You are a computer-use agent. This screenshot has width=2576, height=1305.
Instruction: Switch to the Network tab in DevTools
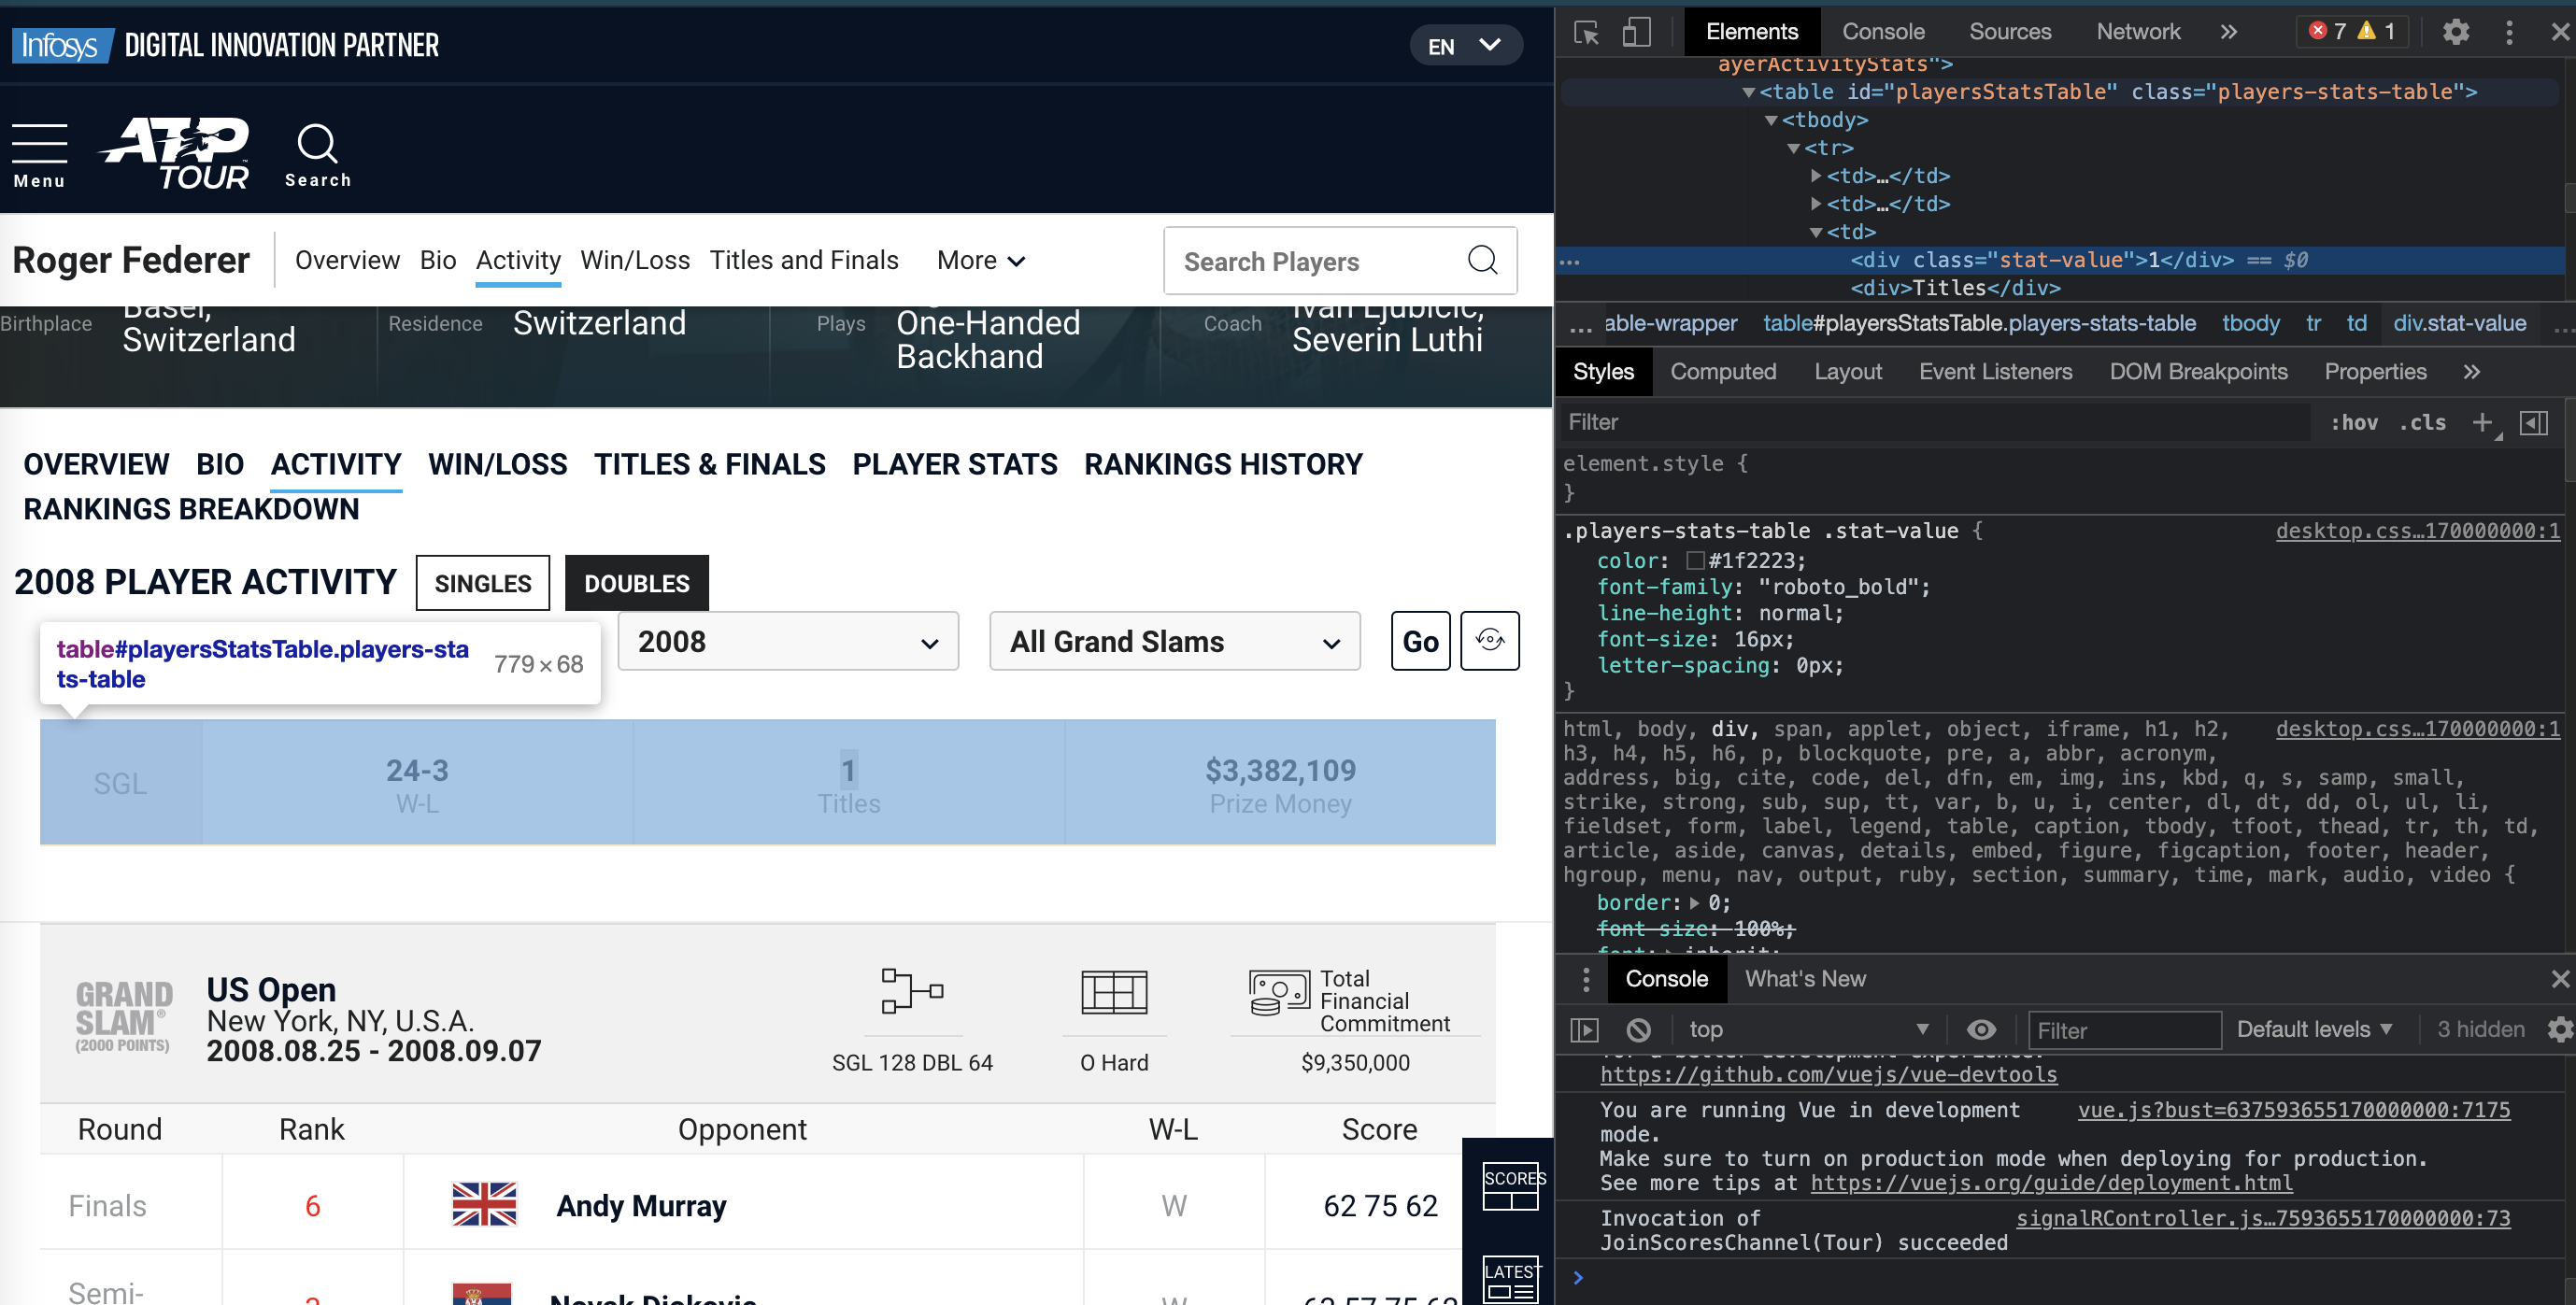(2138, 32)
